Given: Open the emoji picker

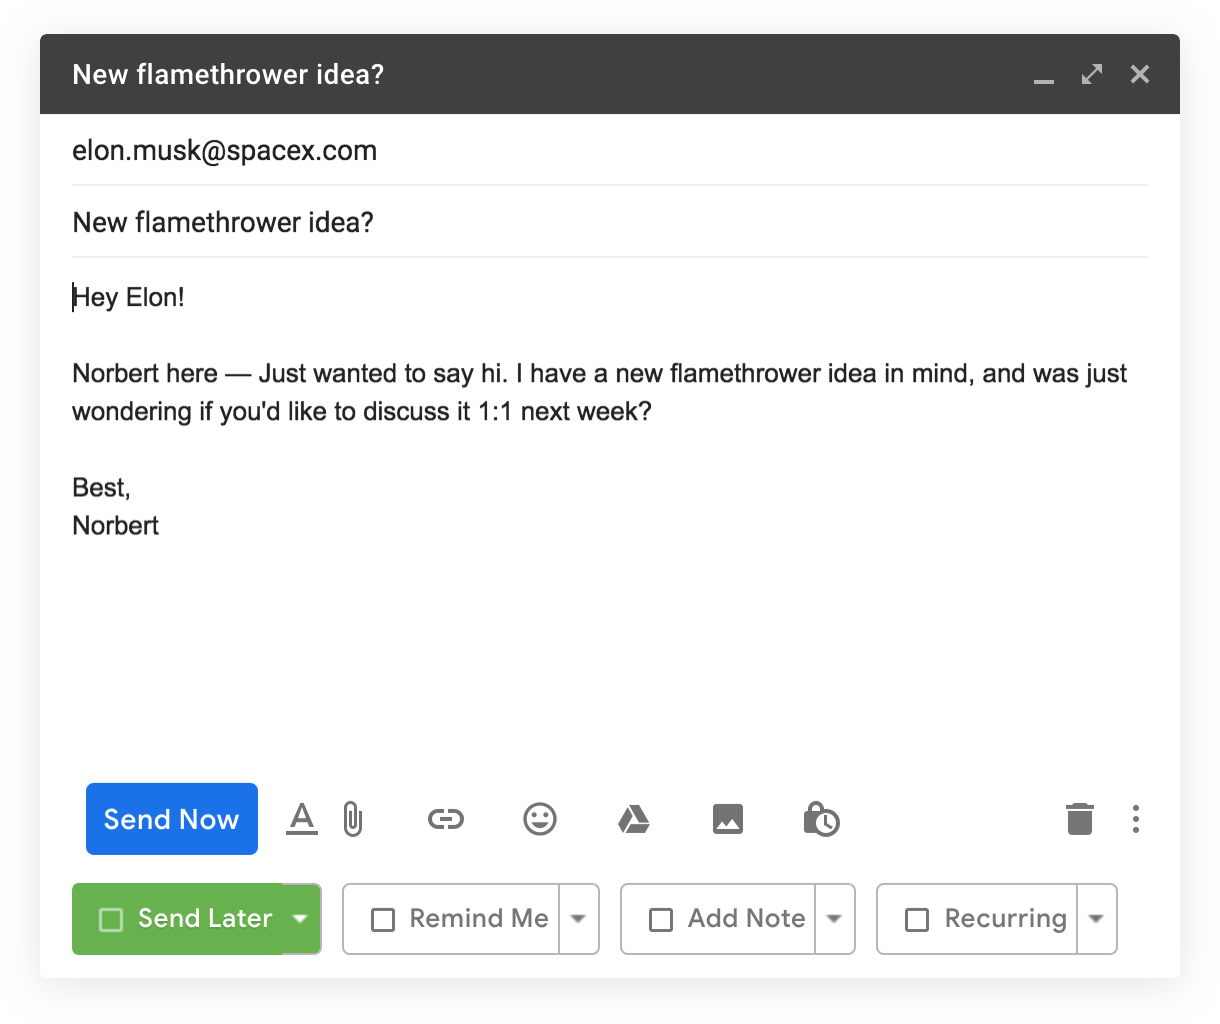Looking at the screenshot, I should pyautogui.click(x=540, y=820).
